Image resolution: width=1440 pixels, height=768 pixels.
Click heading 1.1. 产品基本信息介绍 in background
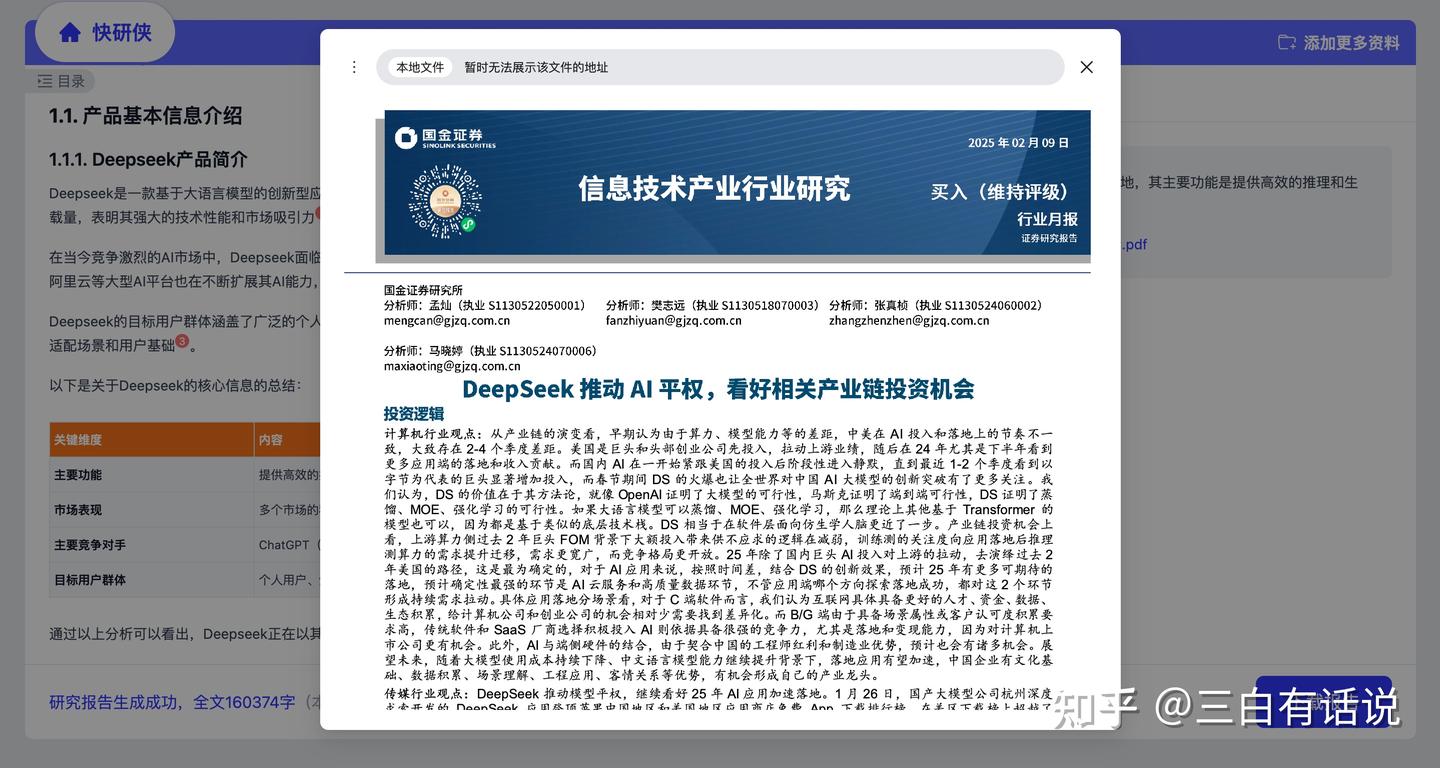pyautogui.click(x=146, y=115)
